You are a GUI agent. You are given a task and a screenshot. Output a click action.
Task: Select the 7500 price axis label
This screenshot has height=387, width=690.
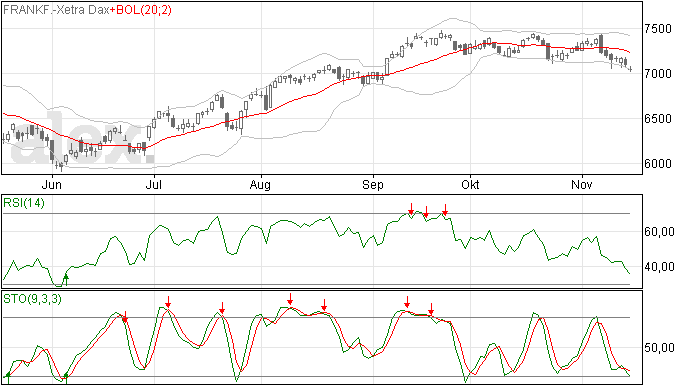[658, 29]
